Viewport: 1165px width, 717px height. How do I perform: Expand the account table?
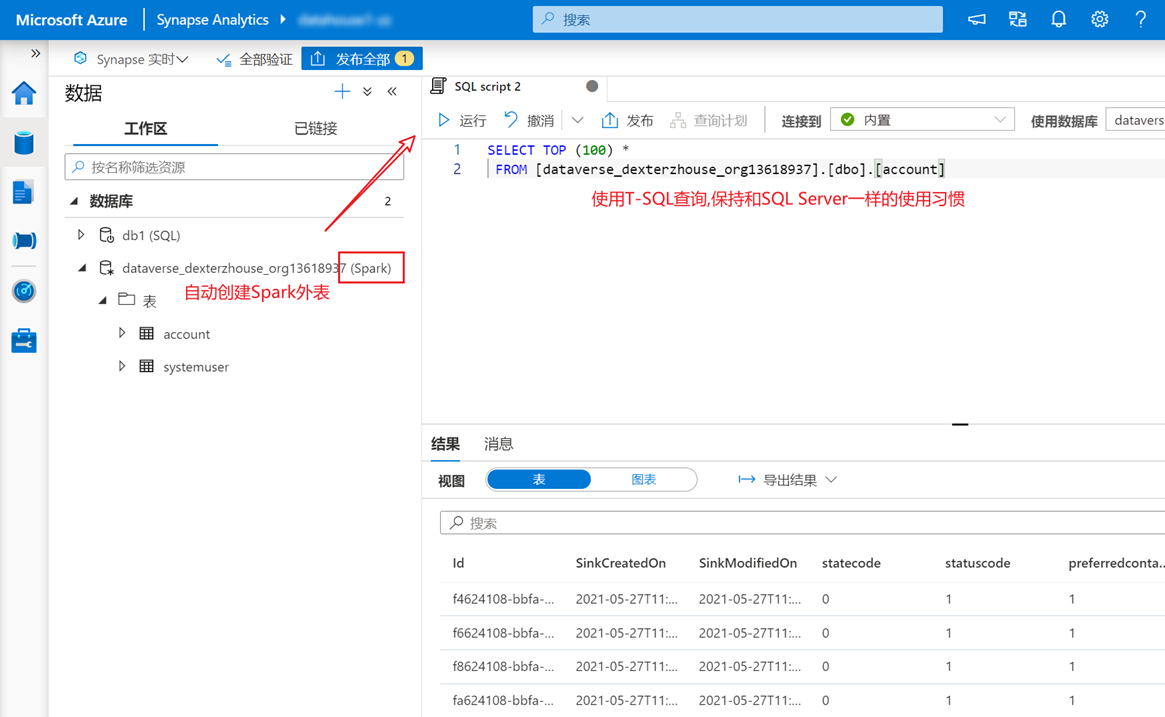click(x=122, y=333)
